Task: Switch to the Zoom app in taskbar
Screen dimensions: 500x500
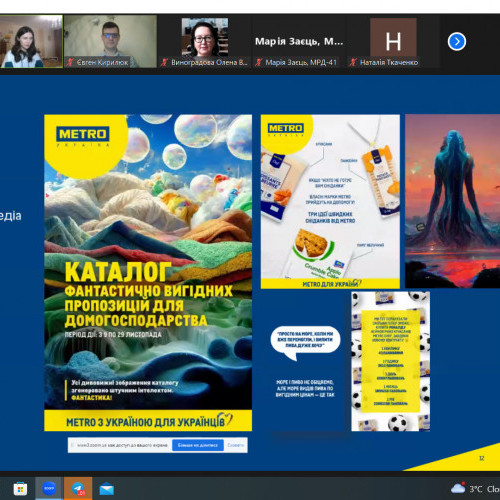Action: point(49,489)
